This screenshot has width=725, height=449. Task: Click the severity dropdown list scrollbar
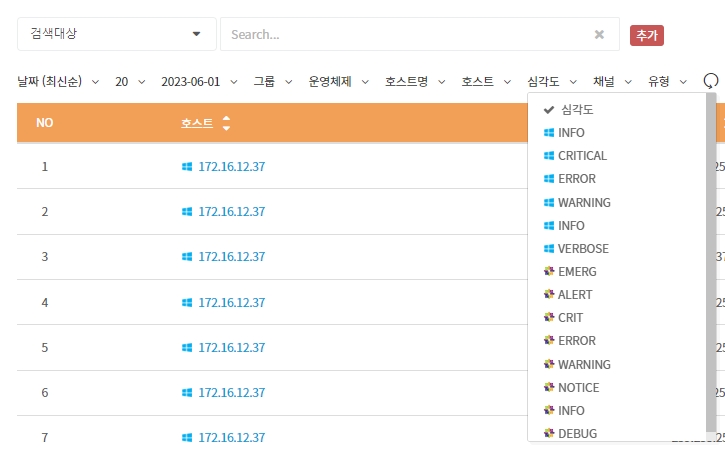click(x=711, y=260)
